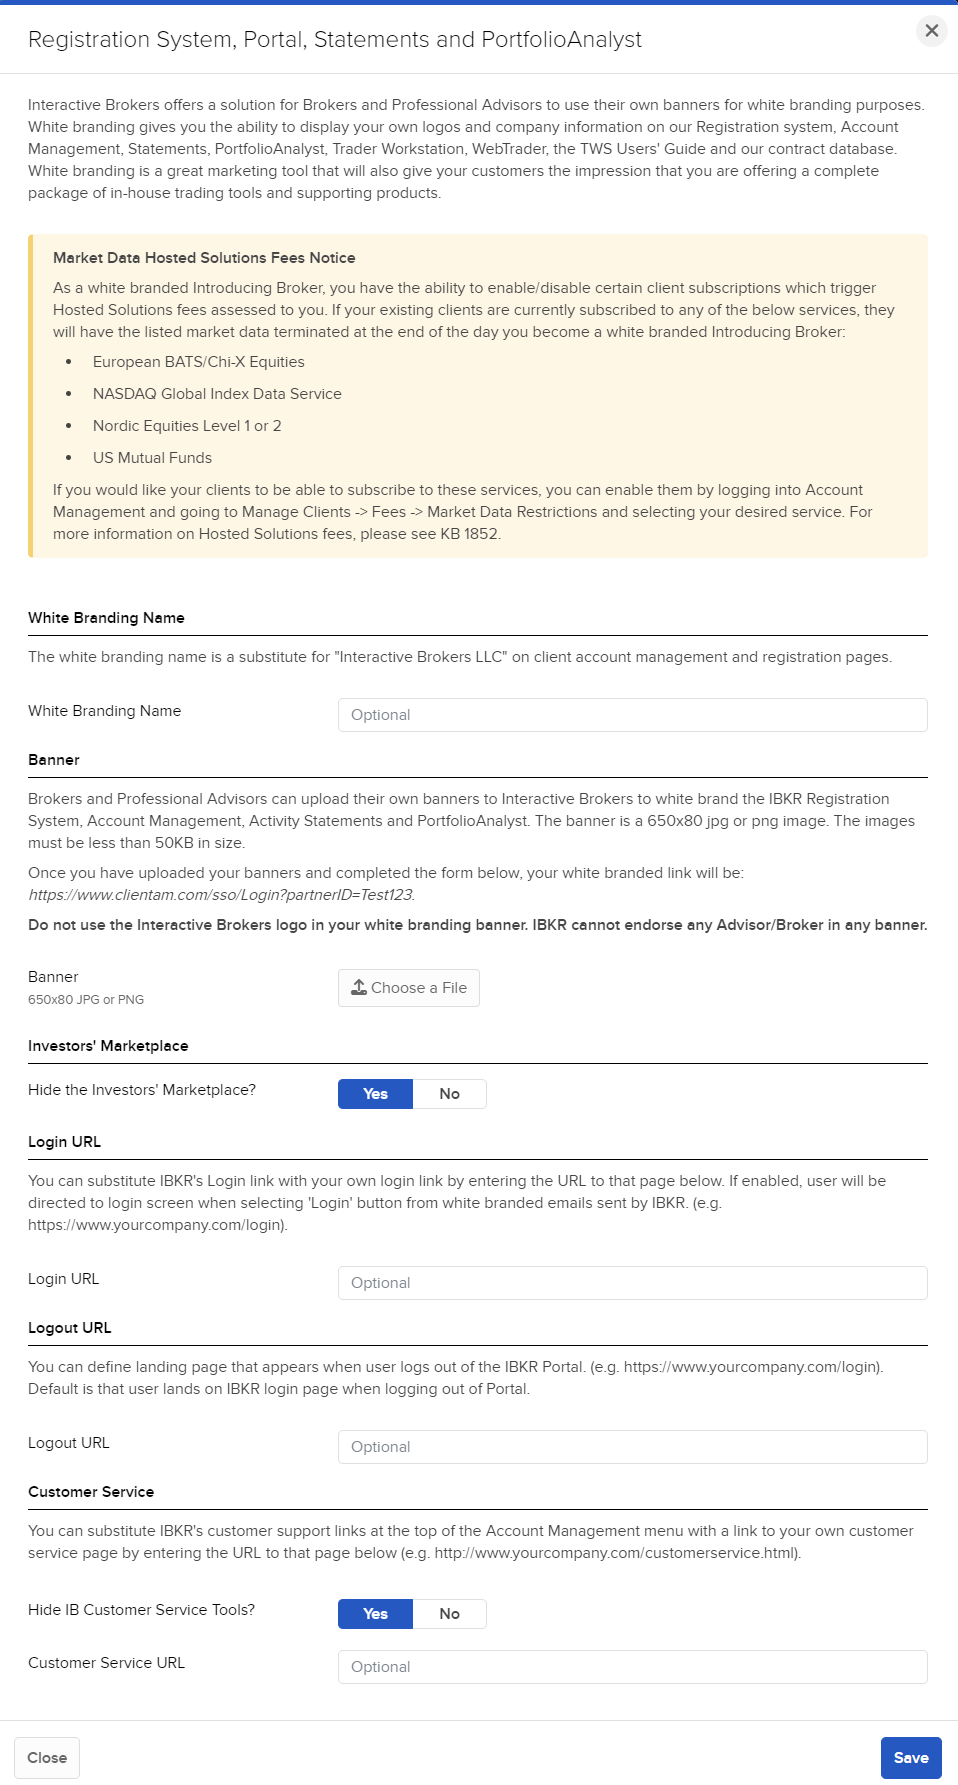Click inside the Logout URL field

coord(631,1446)
